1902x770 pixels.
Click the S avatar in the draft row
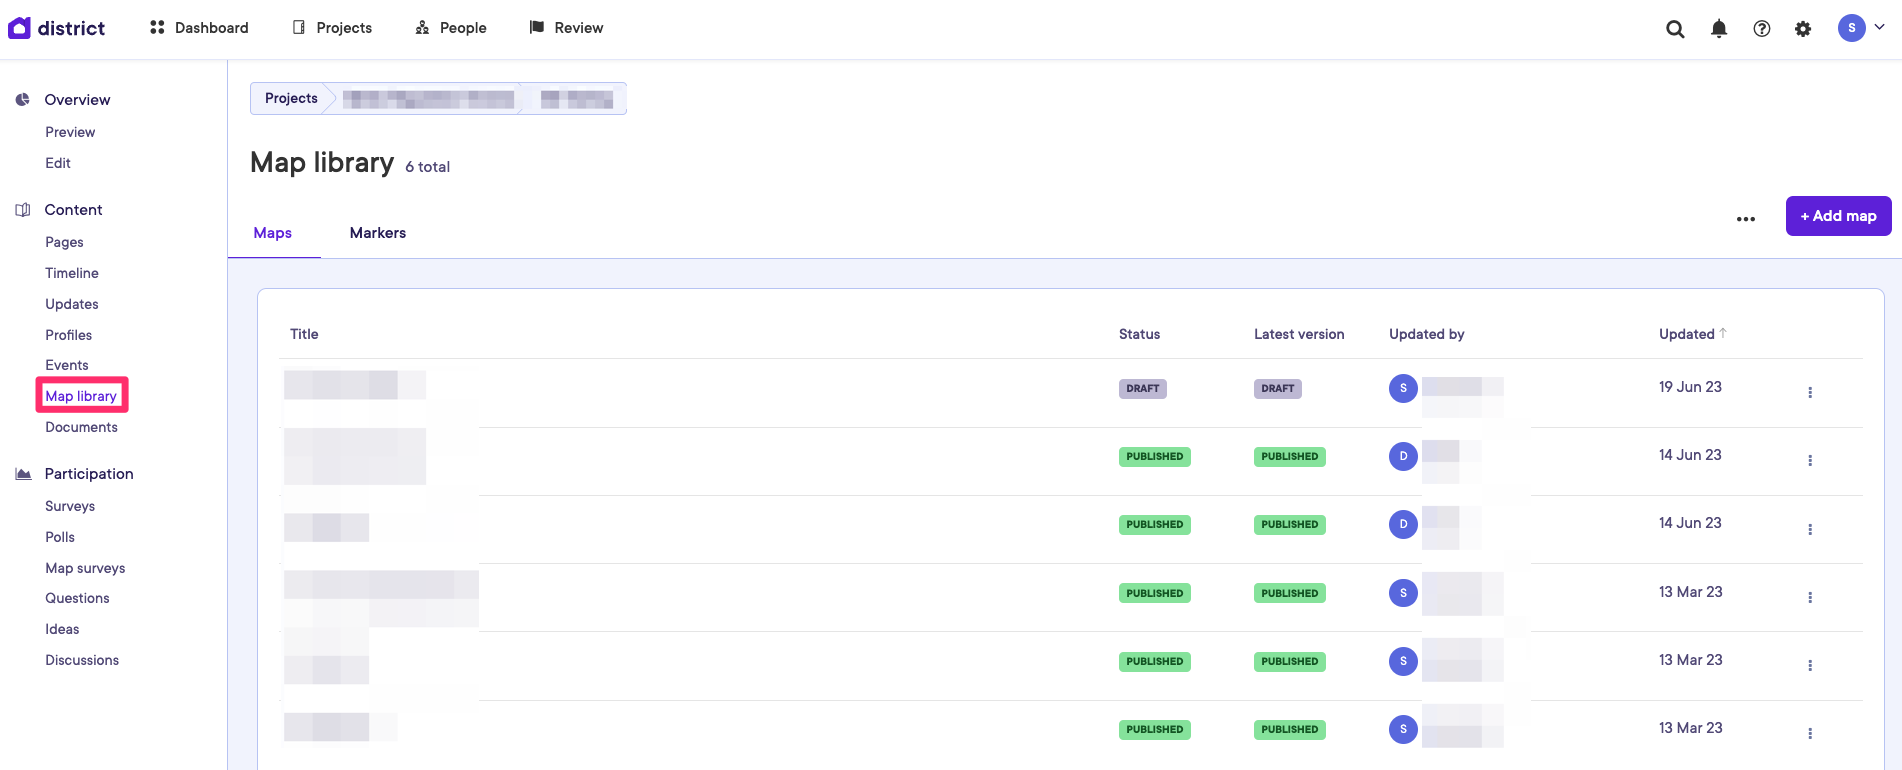(x=1403, y=388)
